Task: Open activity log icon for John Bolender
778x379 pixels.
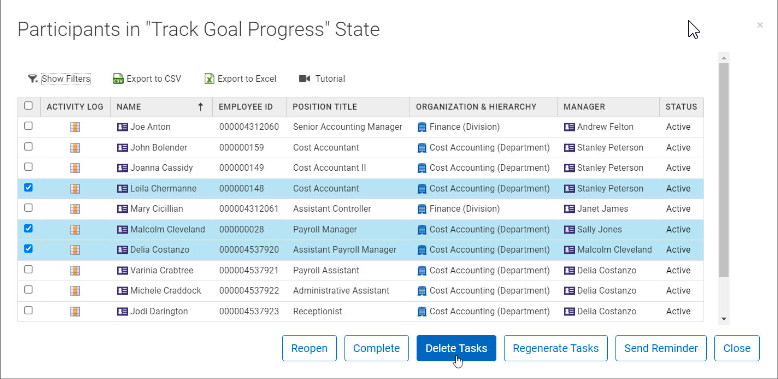Action: point(75,148)
